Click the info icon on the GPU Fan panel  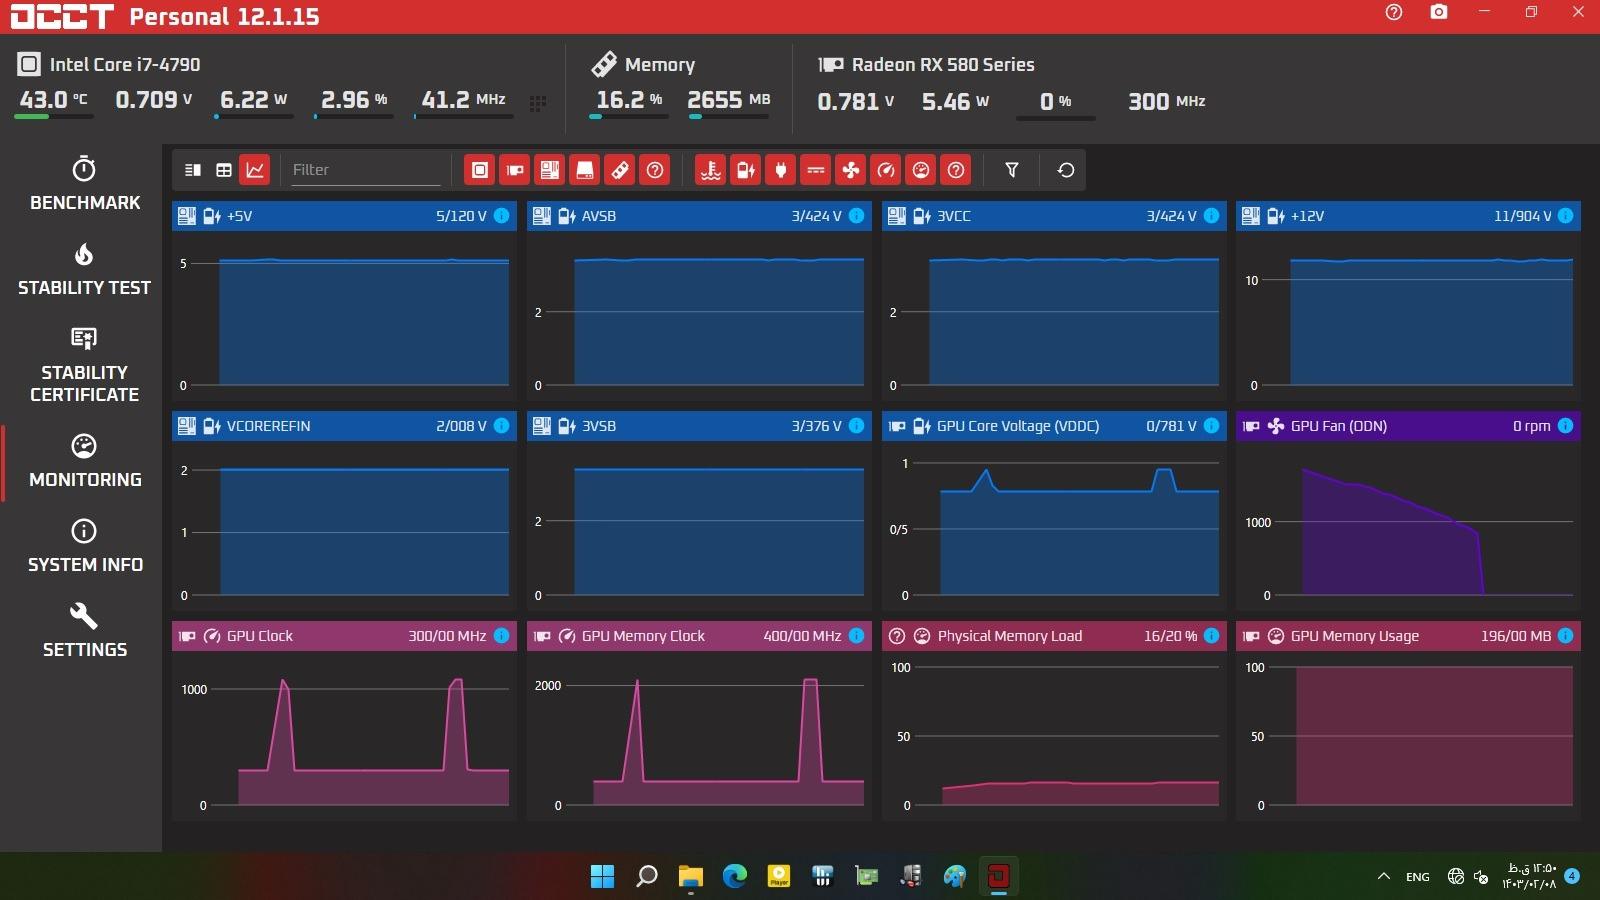(1566, 426)
